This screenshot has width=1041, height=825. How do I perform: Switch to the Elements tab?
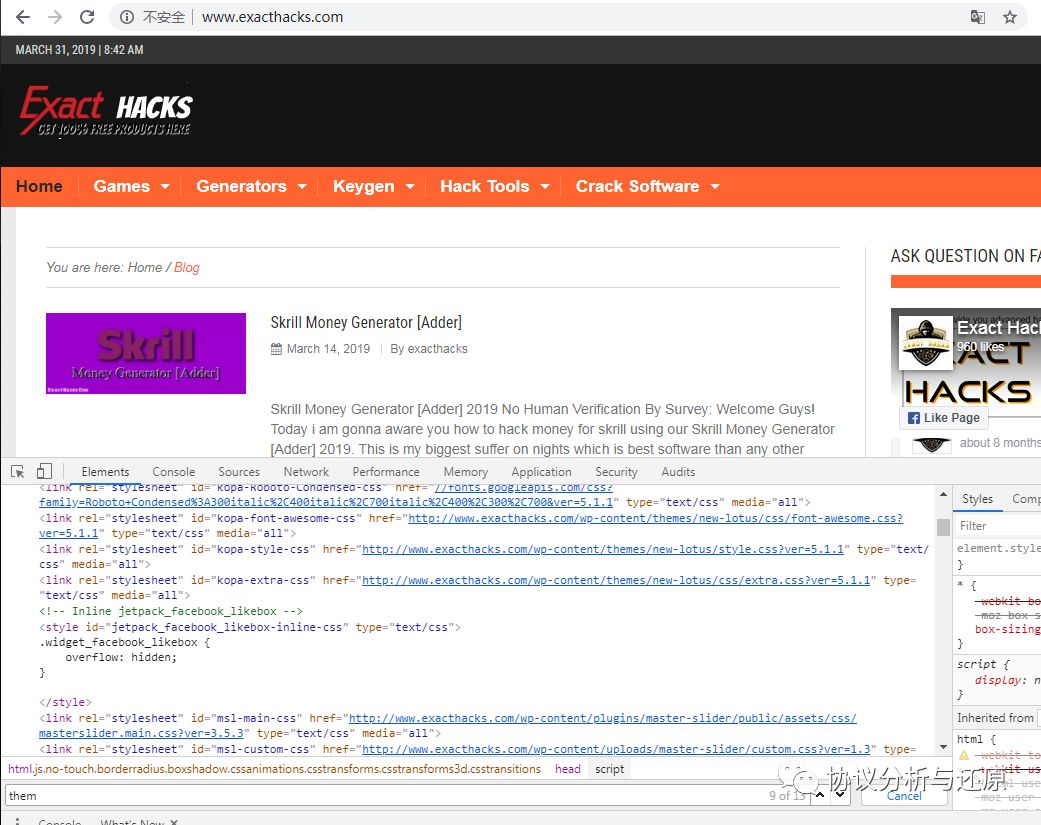pos(105,472)
